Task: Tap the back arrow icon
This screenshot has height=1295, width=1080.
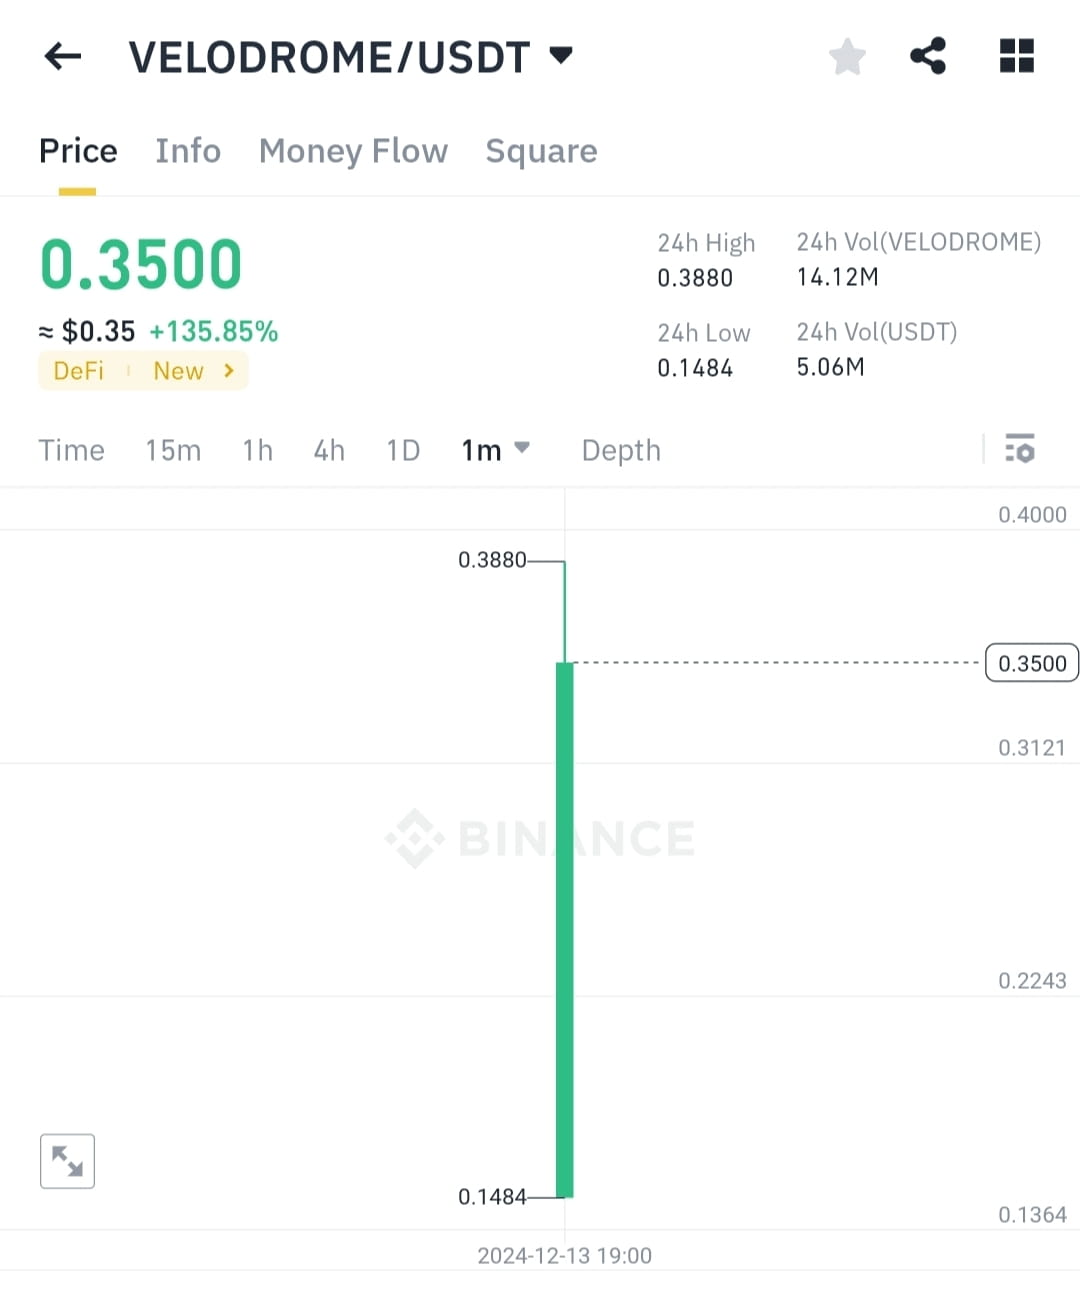Action: pos(63,56)
